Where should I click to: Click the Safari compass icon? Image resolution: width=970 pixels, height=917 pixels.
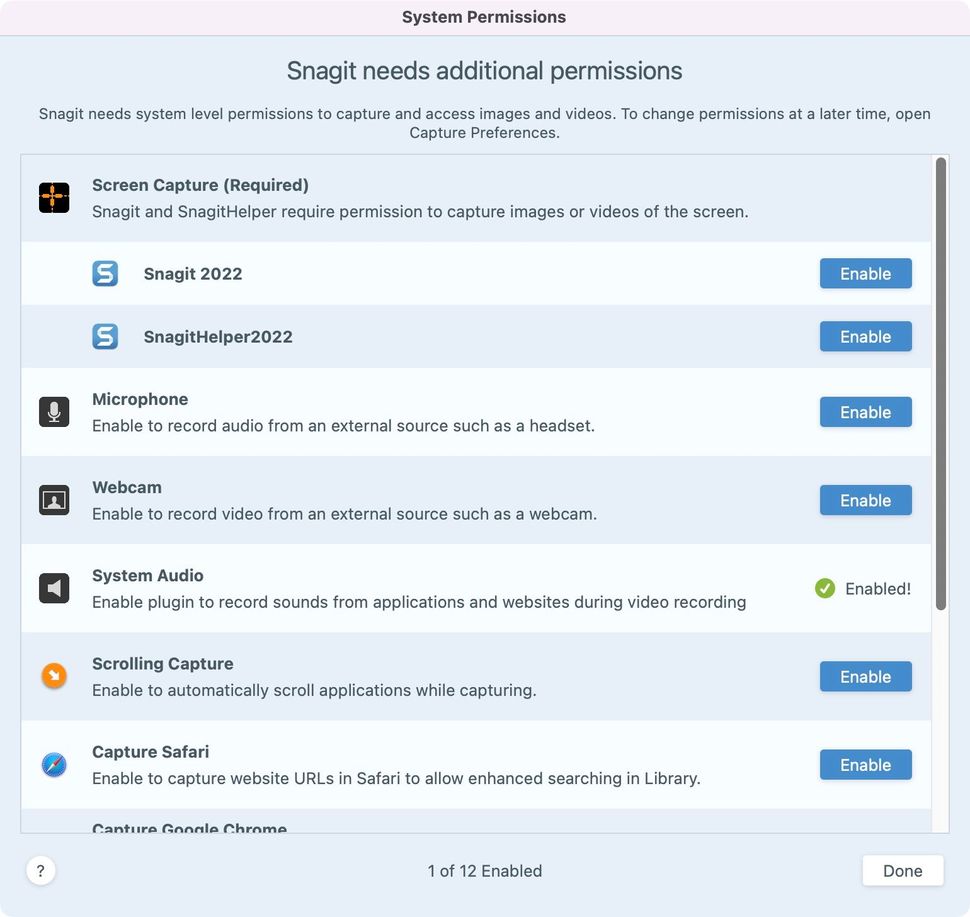tap(54, 765)
